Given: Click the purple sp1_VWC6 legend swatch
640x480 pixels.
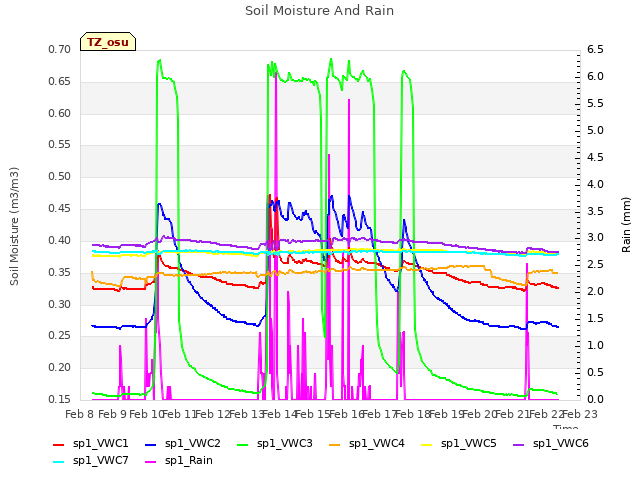Looking at the screenshot, I should [x=519, y=444].
